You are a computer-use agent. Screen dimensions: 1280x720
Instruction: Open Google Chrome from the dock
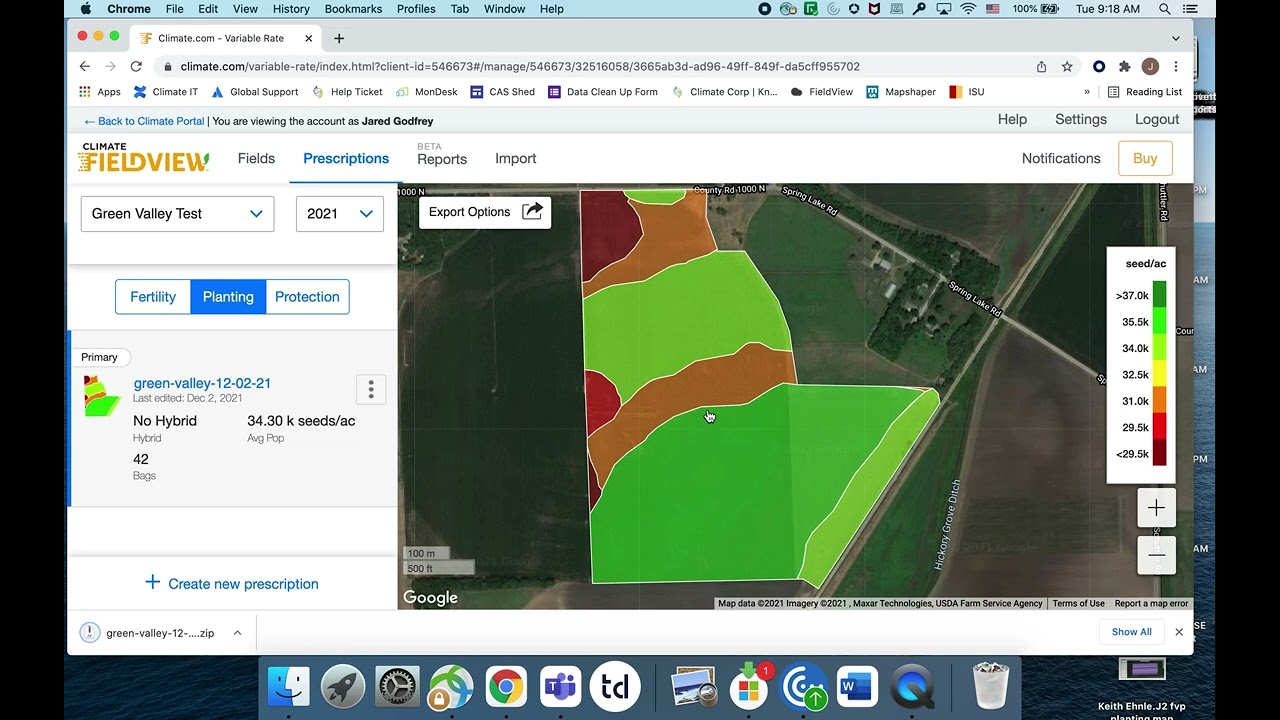[506, 687]
